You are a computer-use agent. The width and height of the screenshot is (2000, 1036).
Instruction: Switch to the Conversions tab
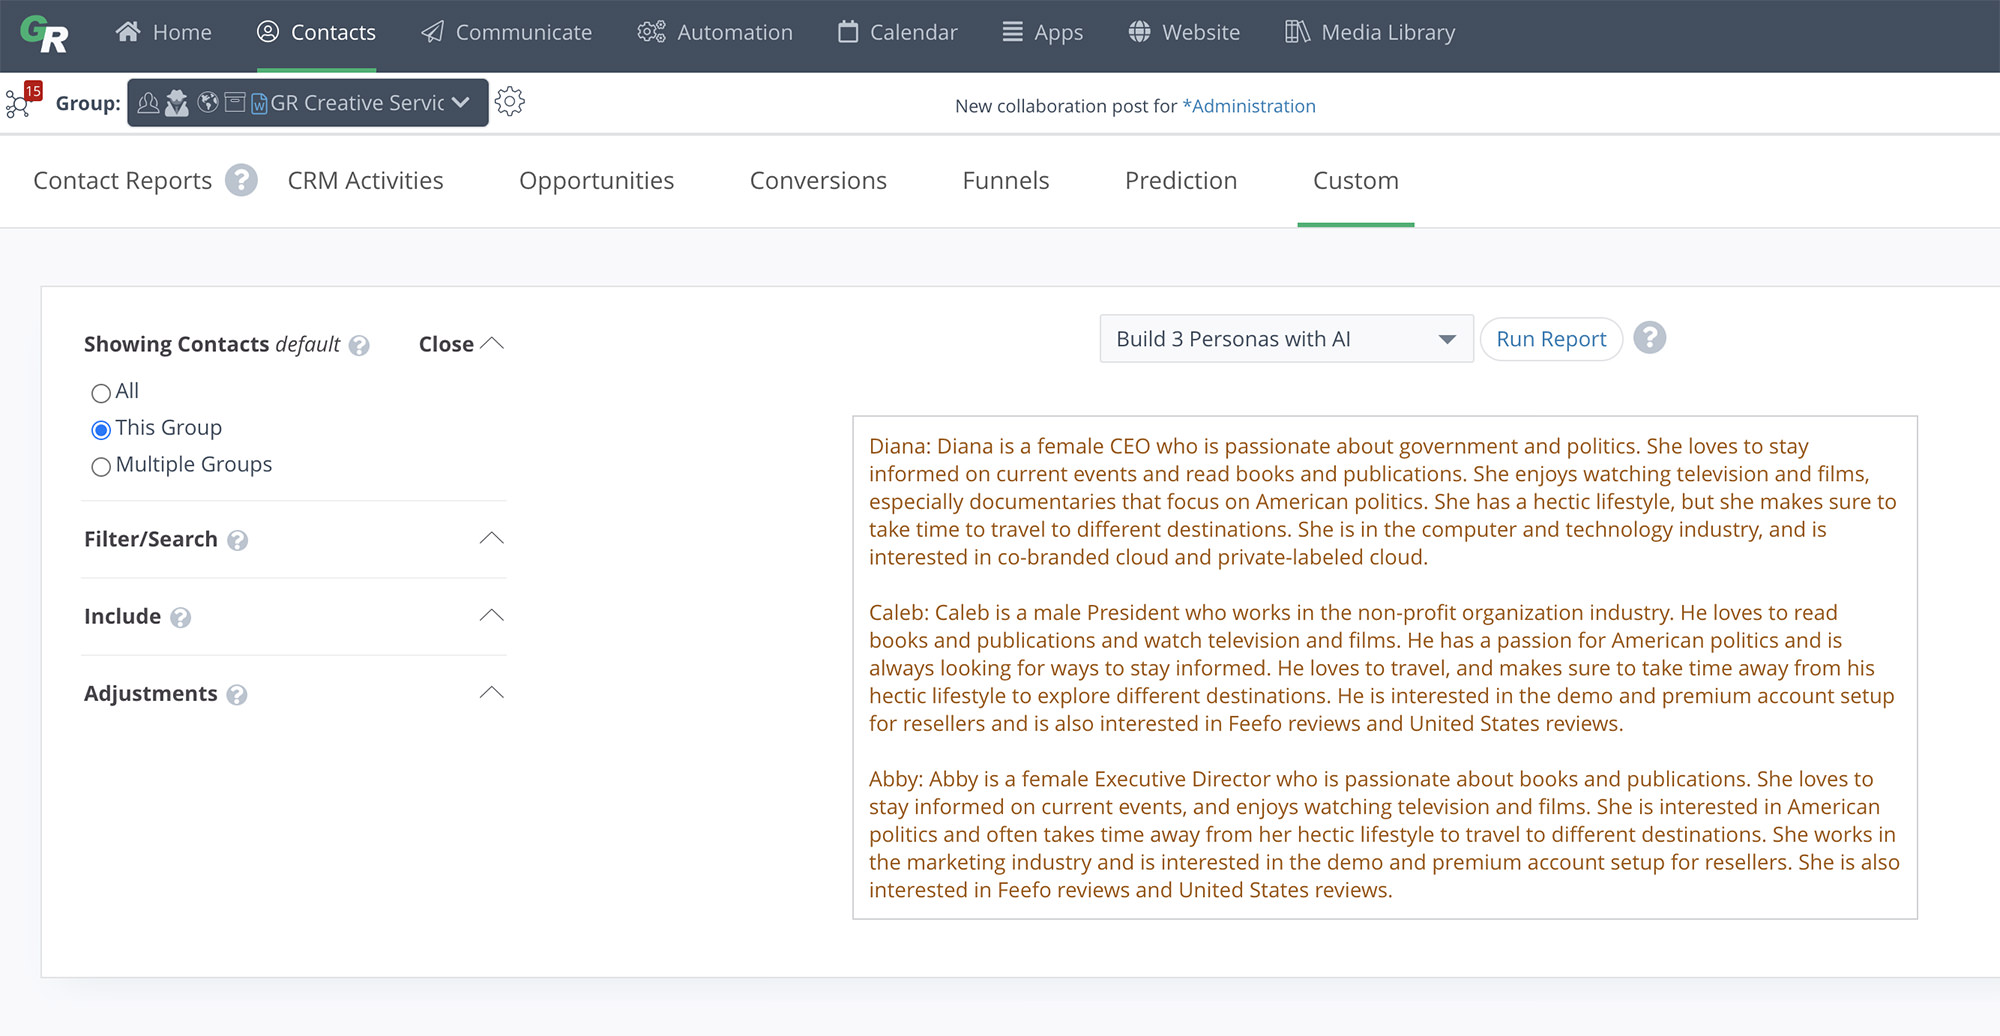pos(818,180)
